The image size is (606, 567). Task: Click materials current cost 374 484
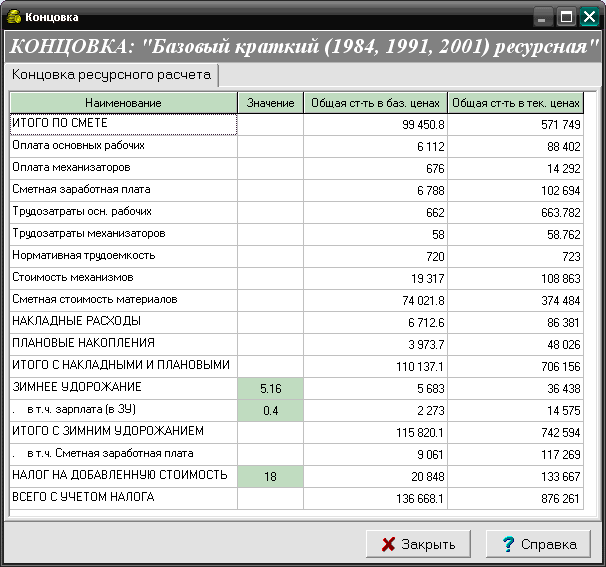coord(516,301)
